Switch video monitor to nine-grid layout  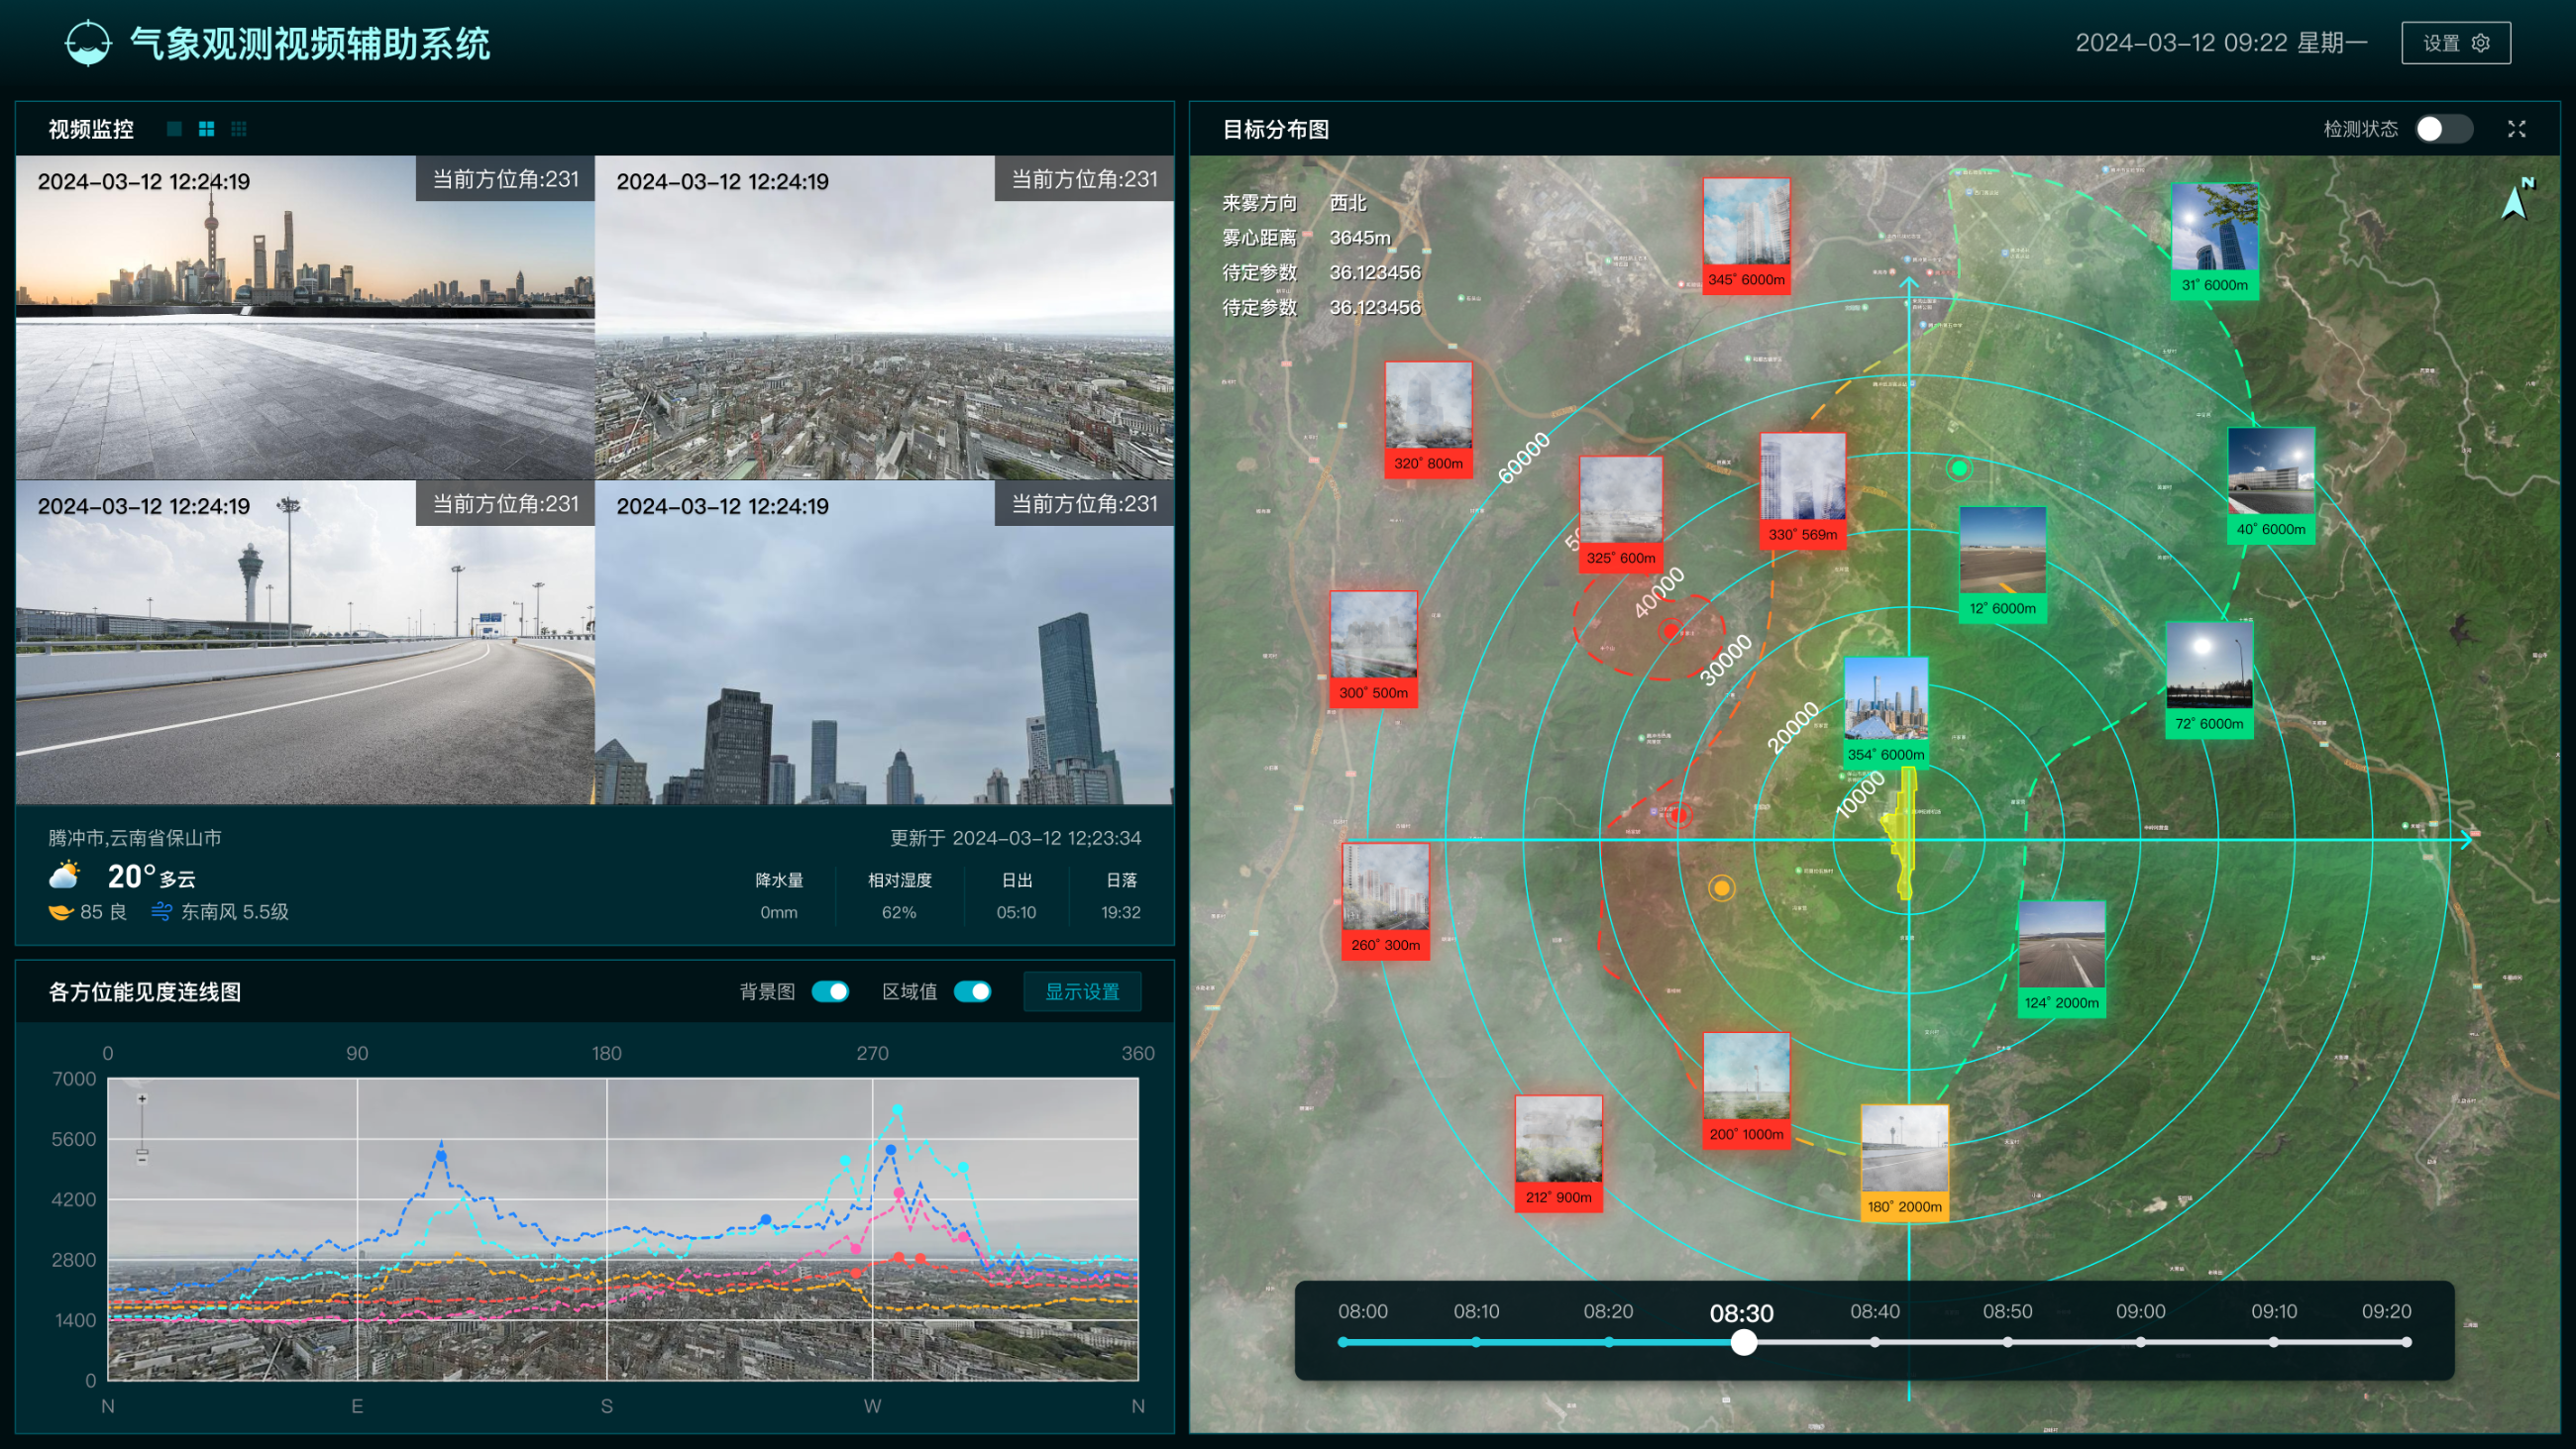coord(238,129)
